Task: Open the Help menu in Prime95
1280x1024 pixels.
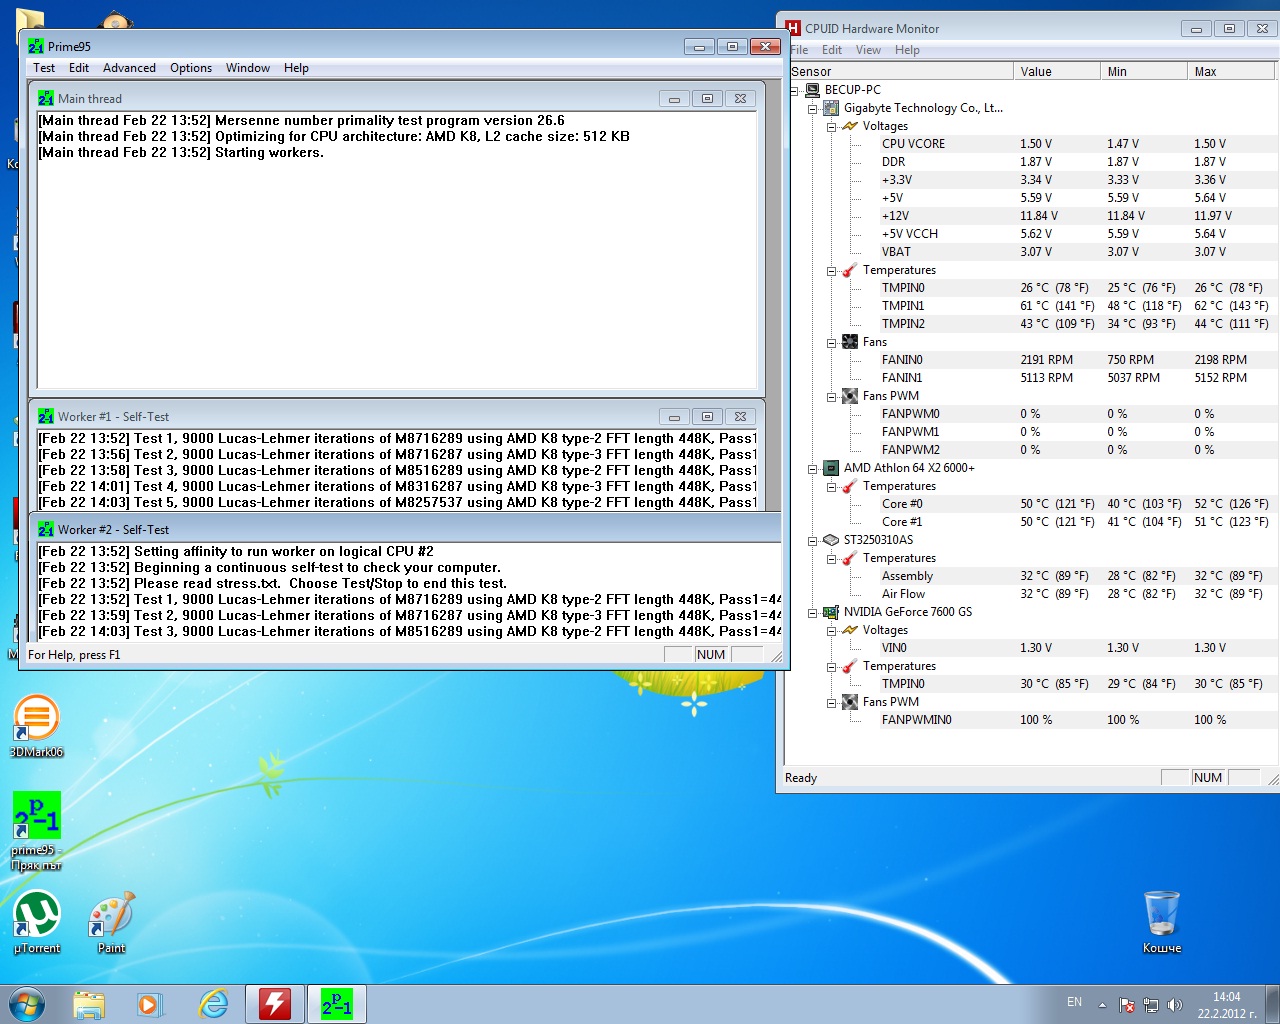Action: click(296, 68)
